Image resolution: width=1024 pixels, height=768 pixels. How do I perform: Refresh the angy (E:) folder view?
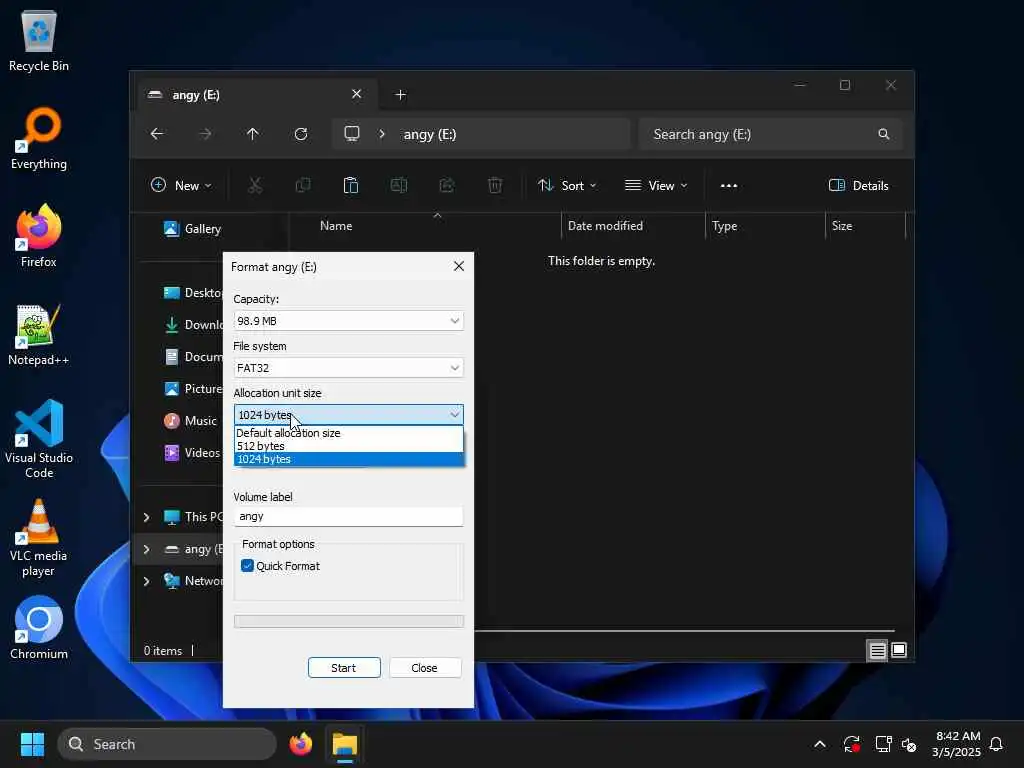click(301, 134)
